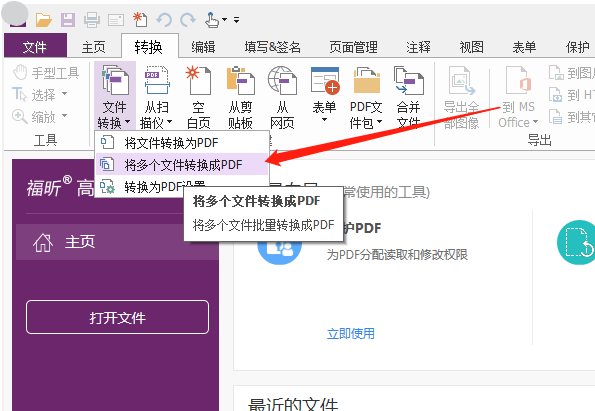The width and height of the screenshot is (595, 411).
Task: Click the 从网页 web page icon
Action: (282, 80)
